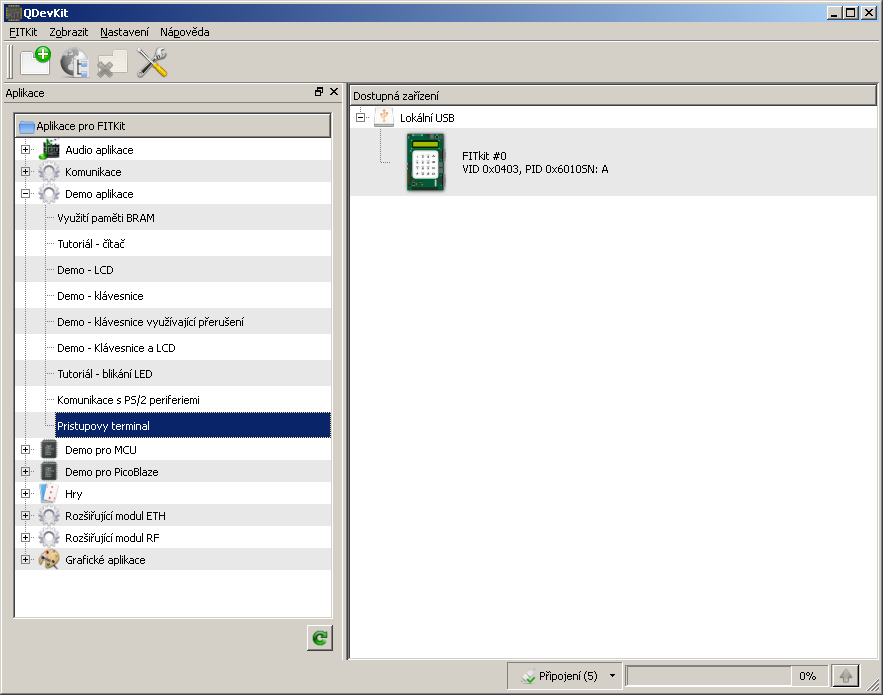The image size is (883, 695).
Task: Expand the Hry node
Action: (25, 494)
